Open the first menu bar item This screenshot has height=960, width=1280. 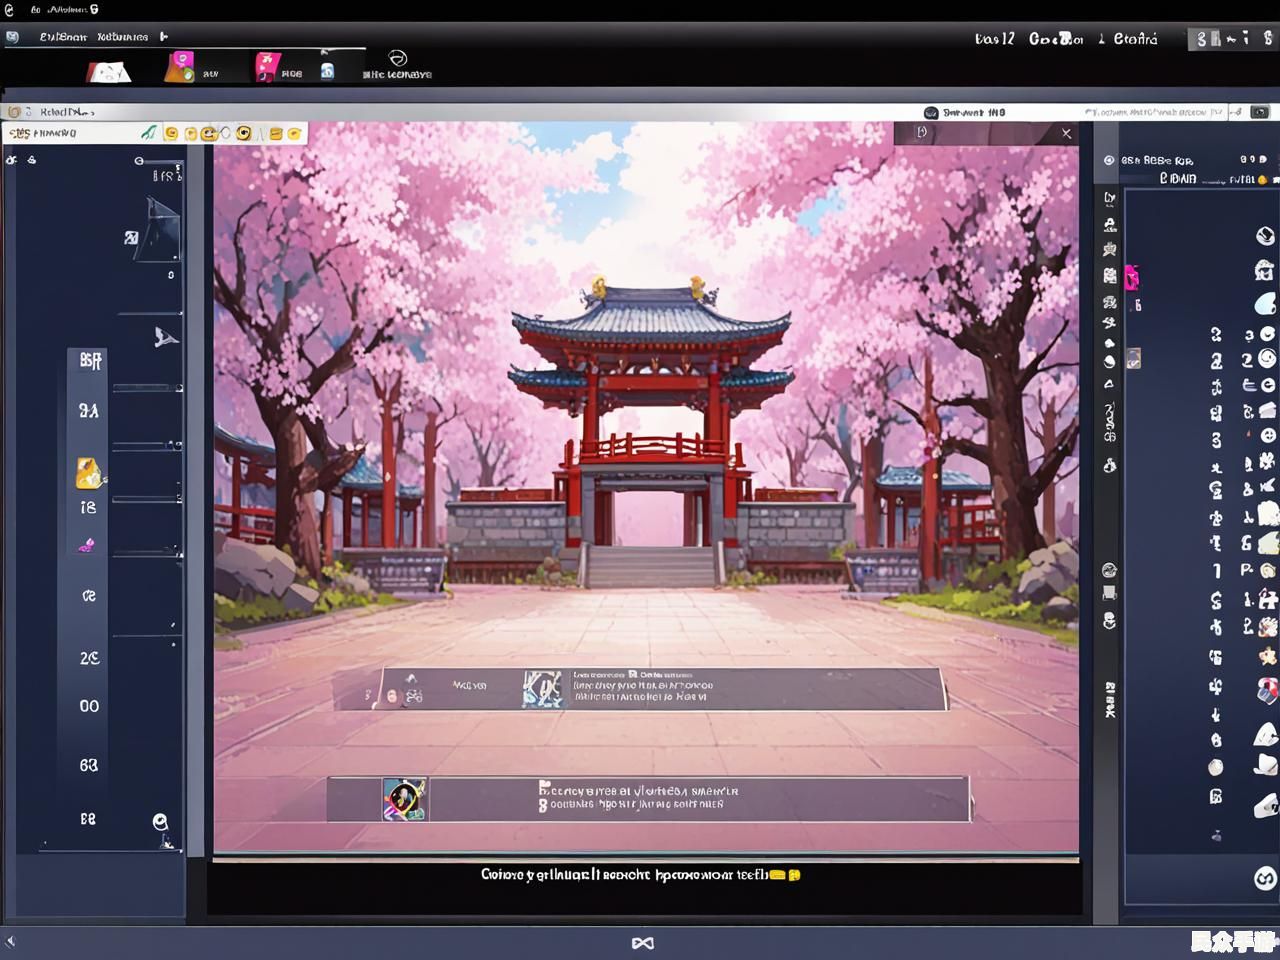64,37
